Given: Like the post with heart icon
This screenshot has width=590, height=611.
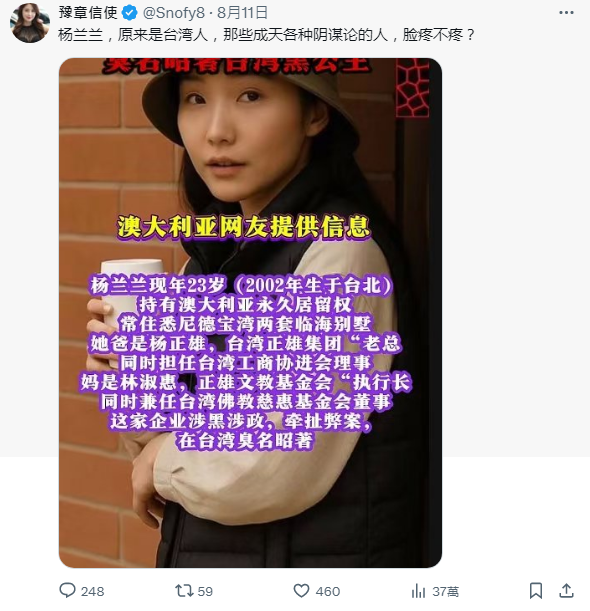Looking at the screenshot, I should (x=301, y=591).
